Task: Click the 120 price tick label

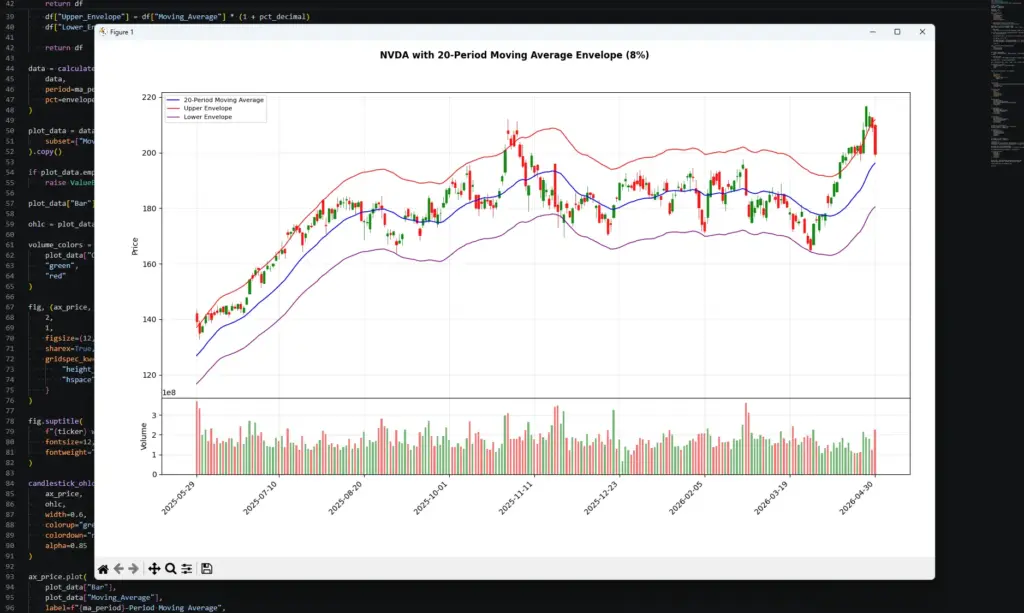Action: [x=149, y=375]
